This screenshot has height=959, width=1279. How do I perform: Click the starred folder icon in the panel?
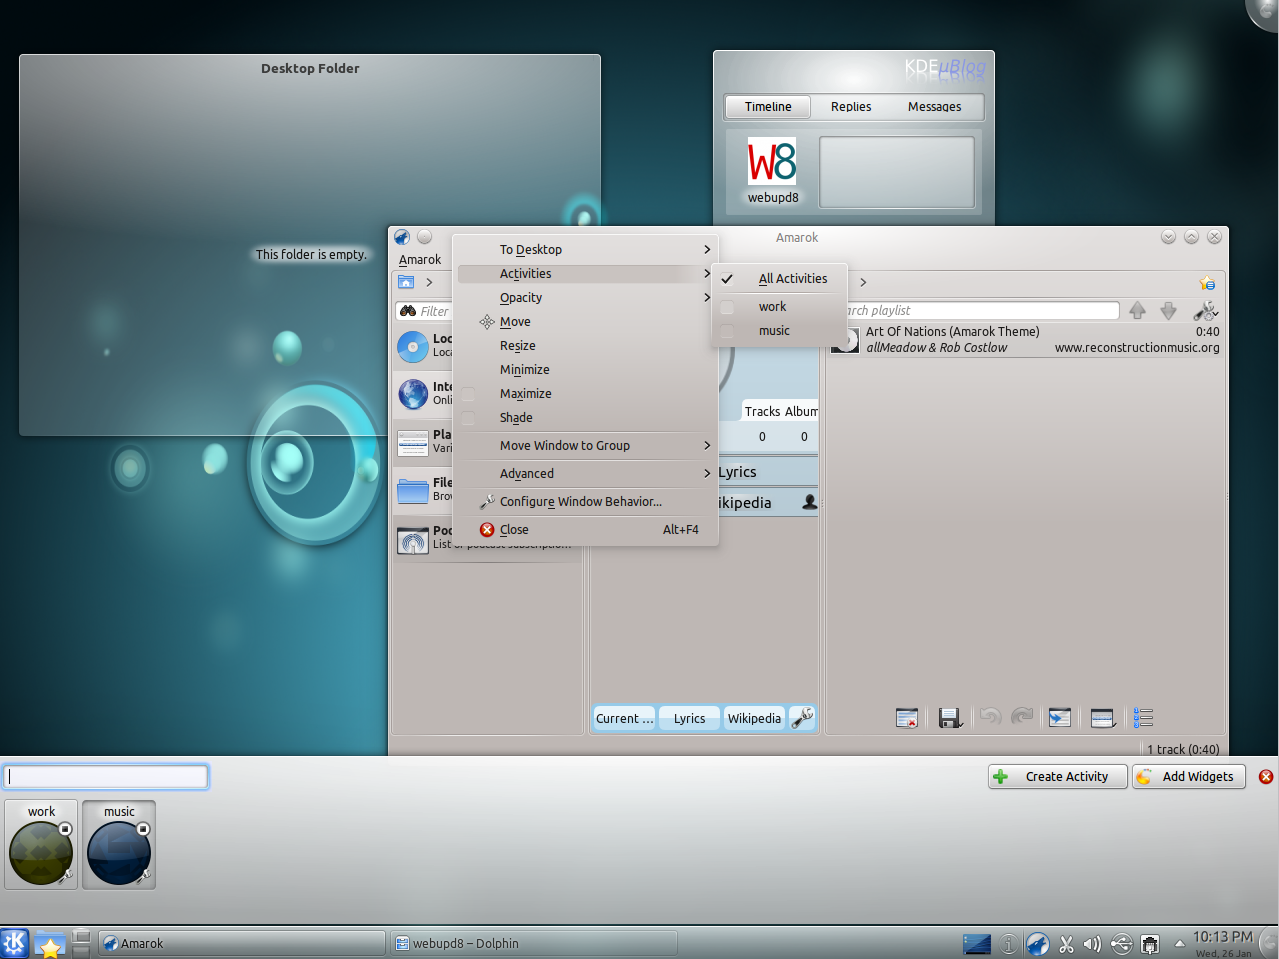click(x=50, y=944)
